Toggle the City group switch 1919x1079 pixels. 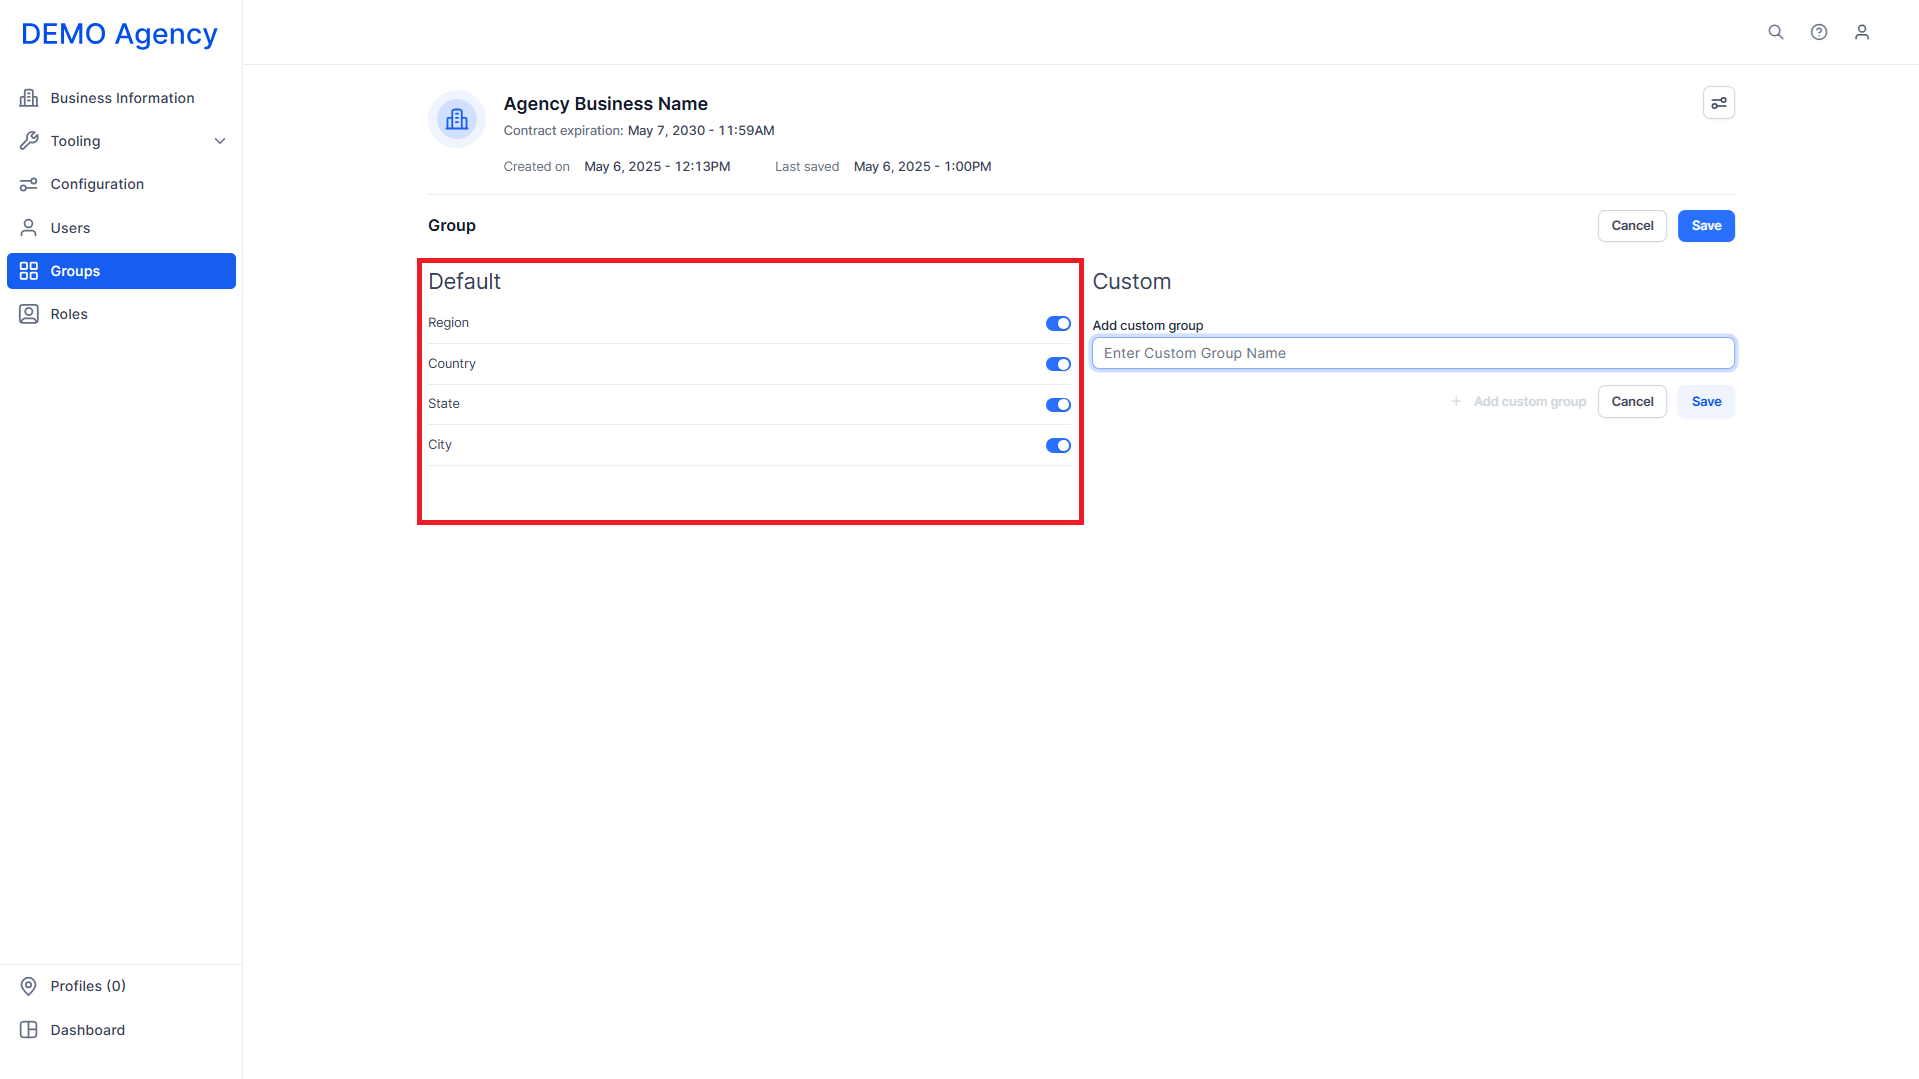(1058, 446)
